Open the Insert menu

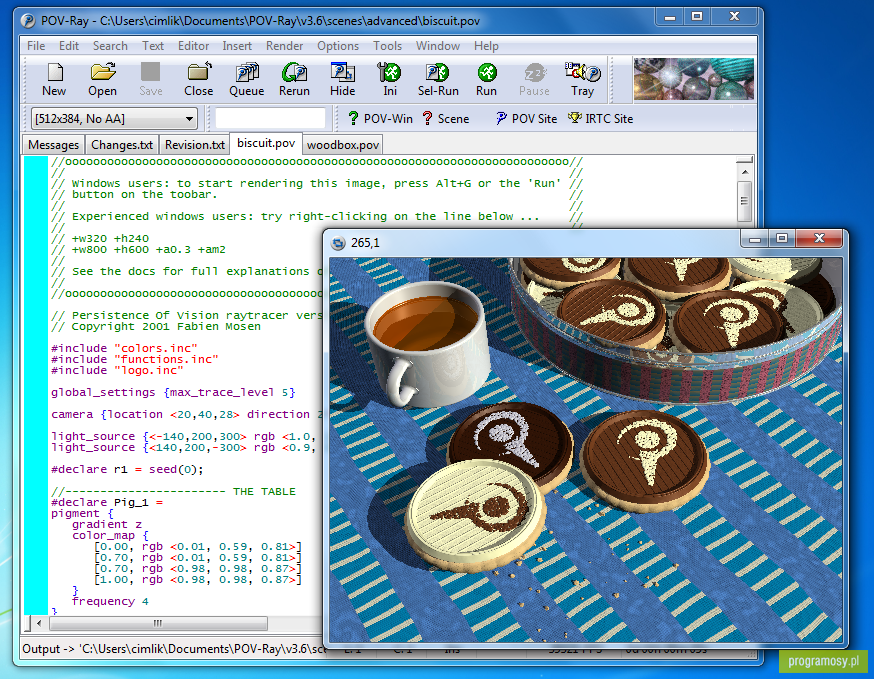click(x=237, y=46)
